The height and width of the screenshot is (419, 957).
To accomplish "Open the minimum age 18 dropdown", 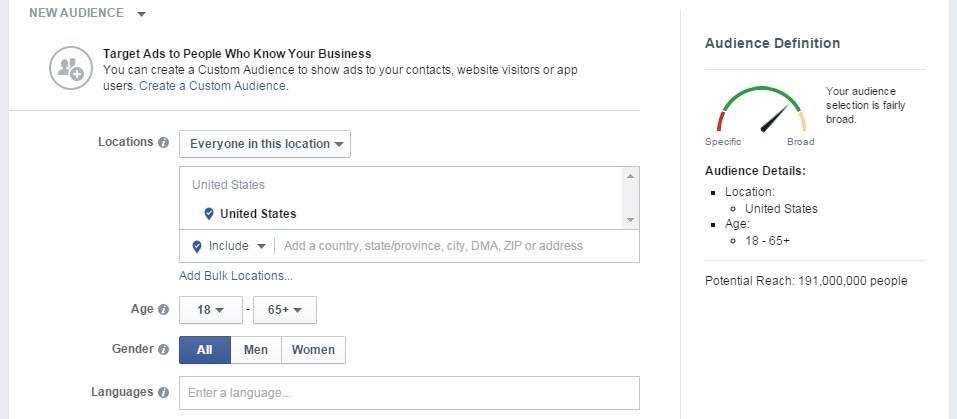I will (x=211, y=310).
